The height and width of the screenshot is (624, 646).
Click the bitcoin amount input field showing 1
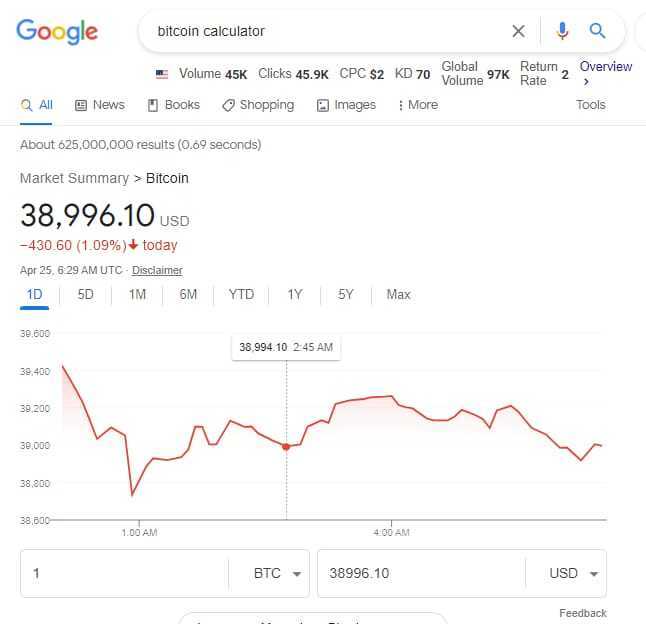tap(125, 573)
